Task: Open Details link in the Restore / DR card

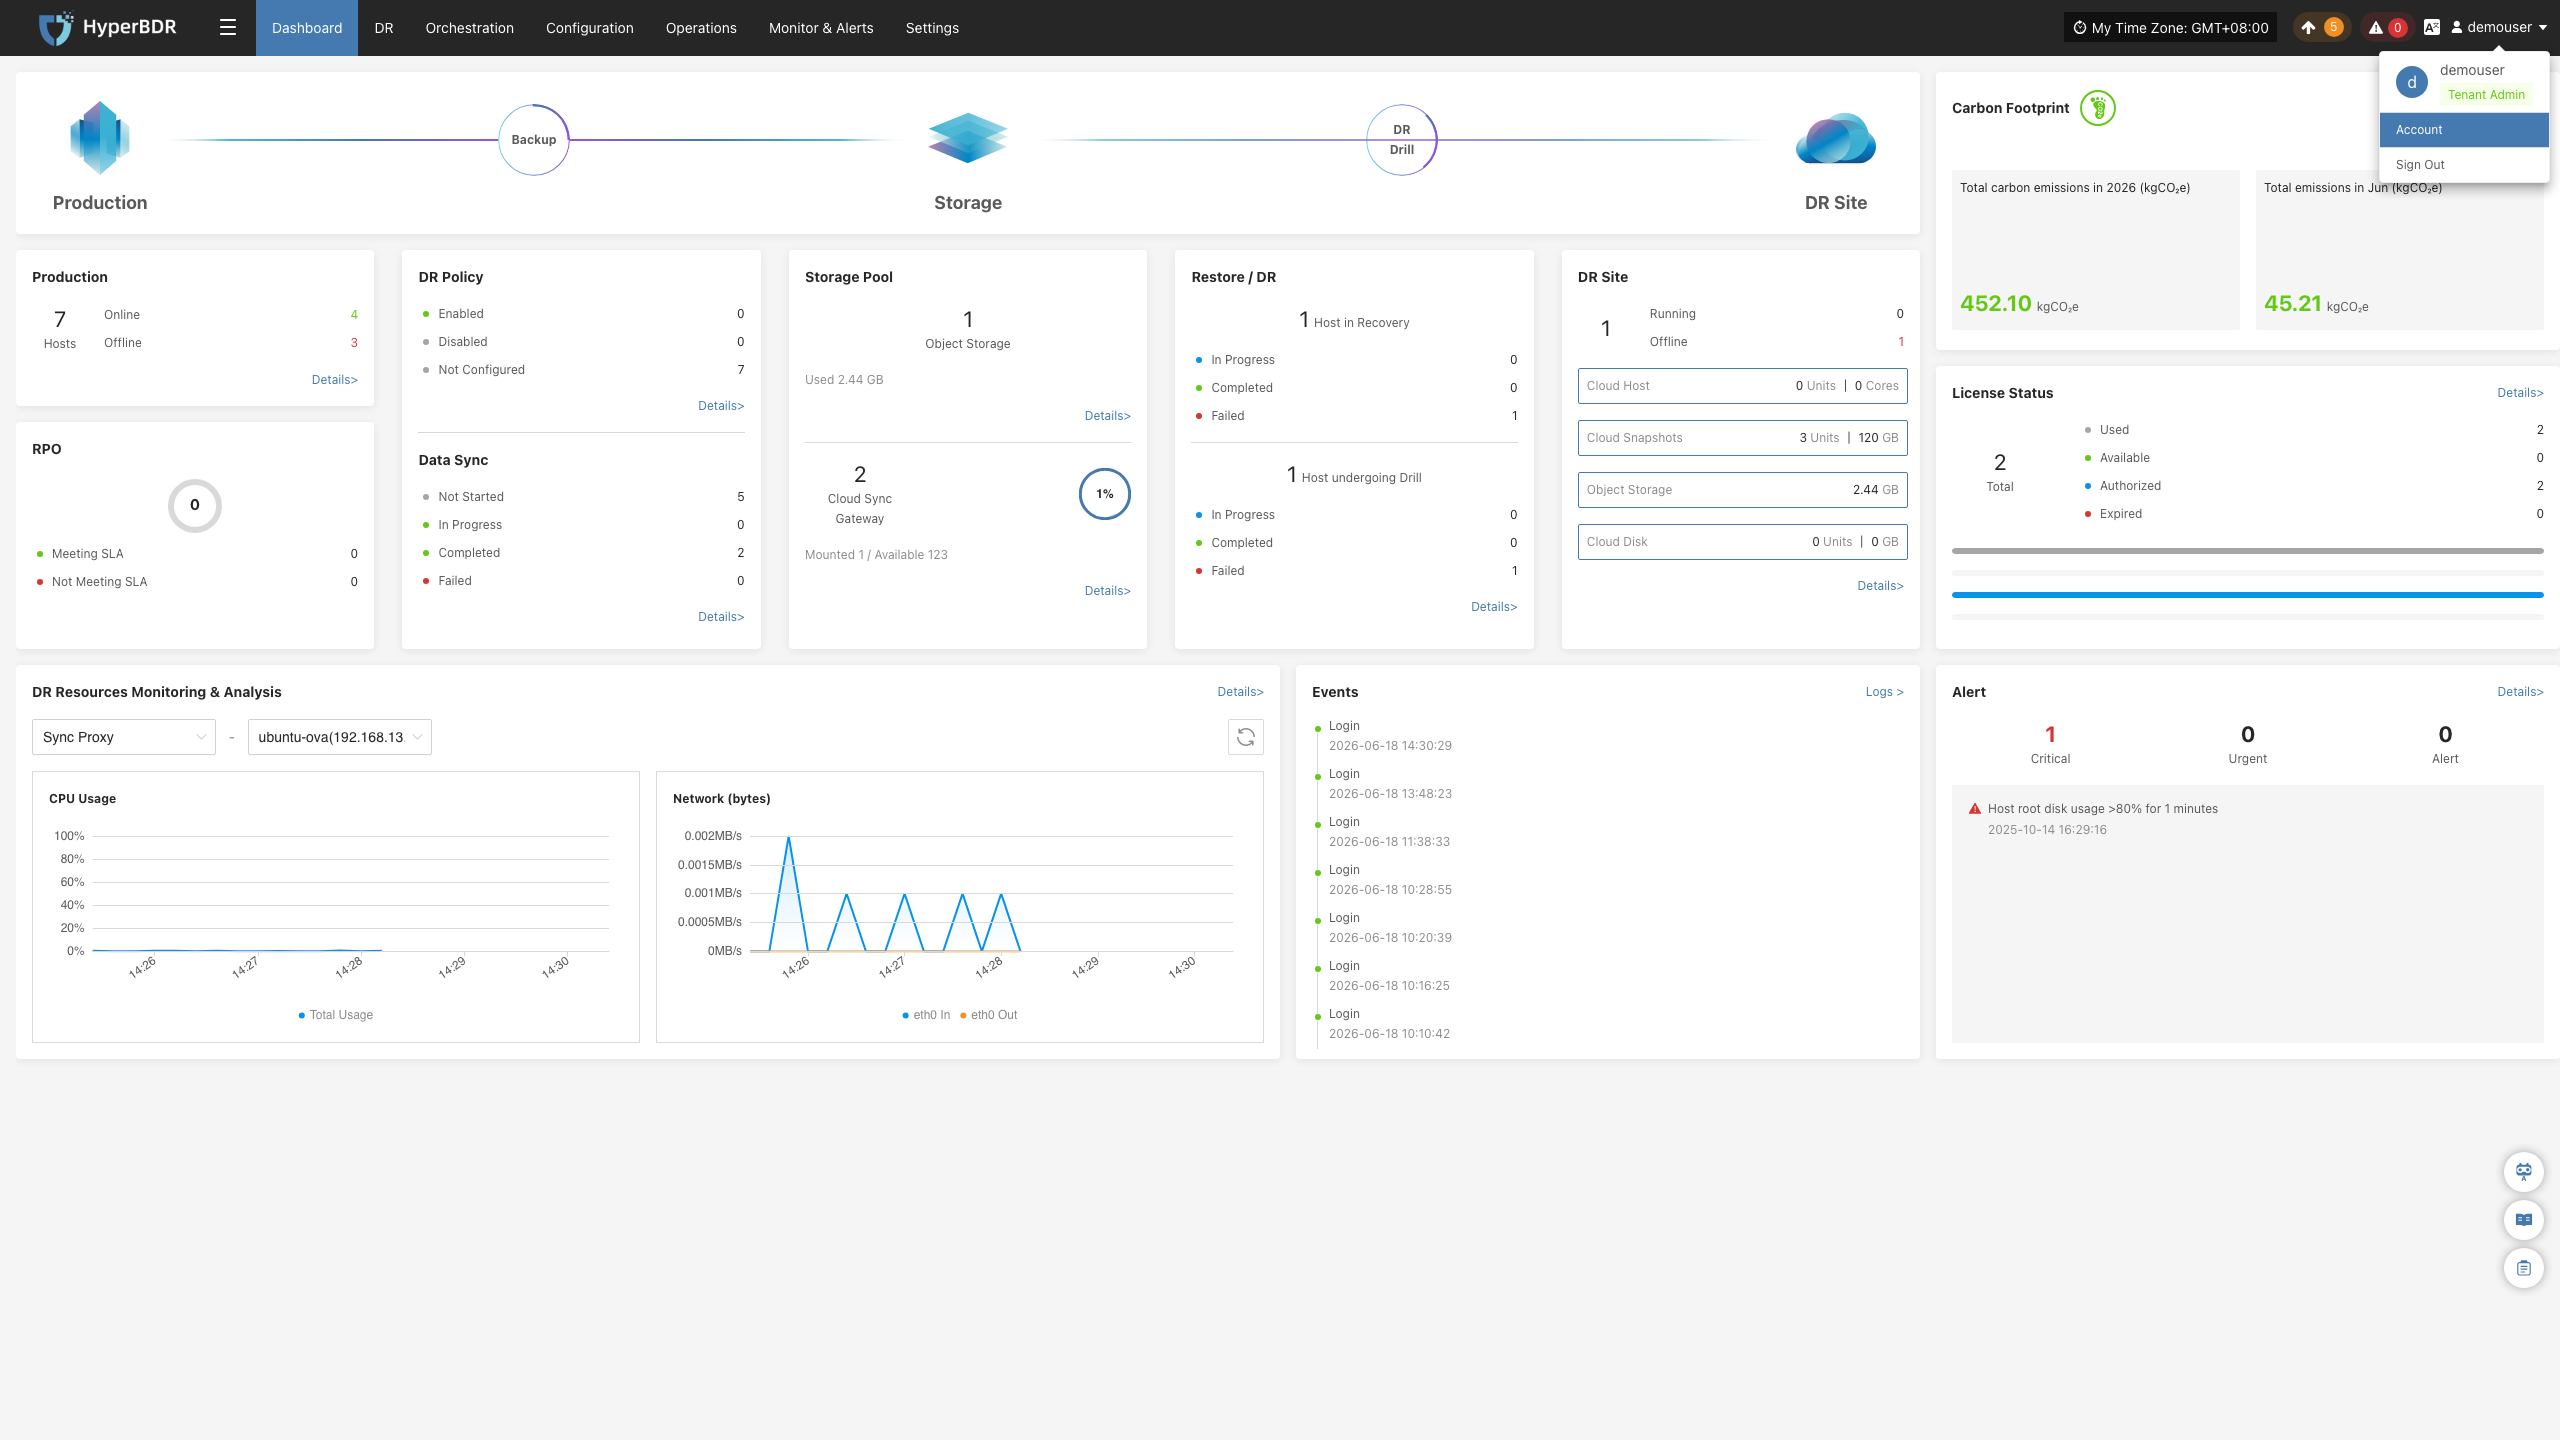Action: 1494,607
